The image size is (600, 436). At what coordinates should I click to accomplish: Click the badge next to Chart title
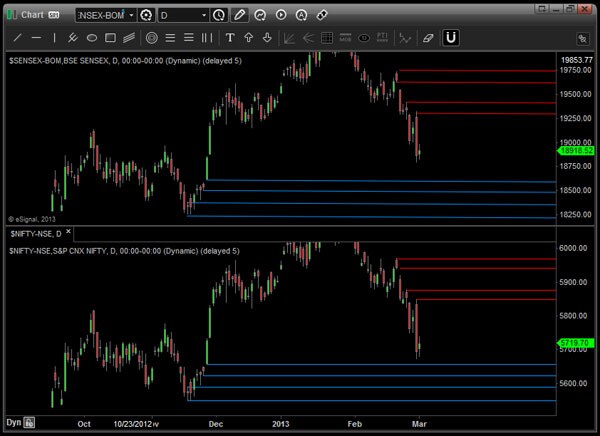point(54,15)
